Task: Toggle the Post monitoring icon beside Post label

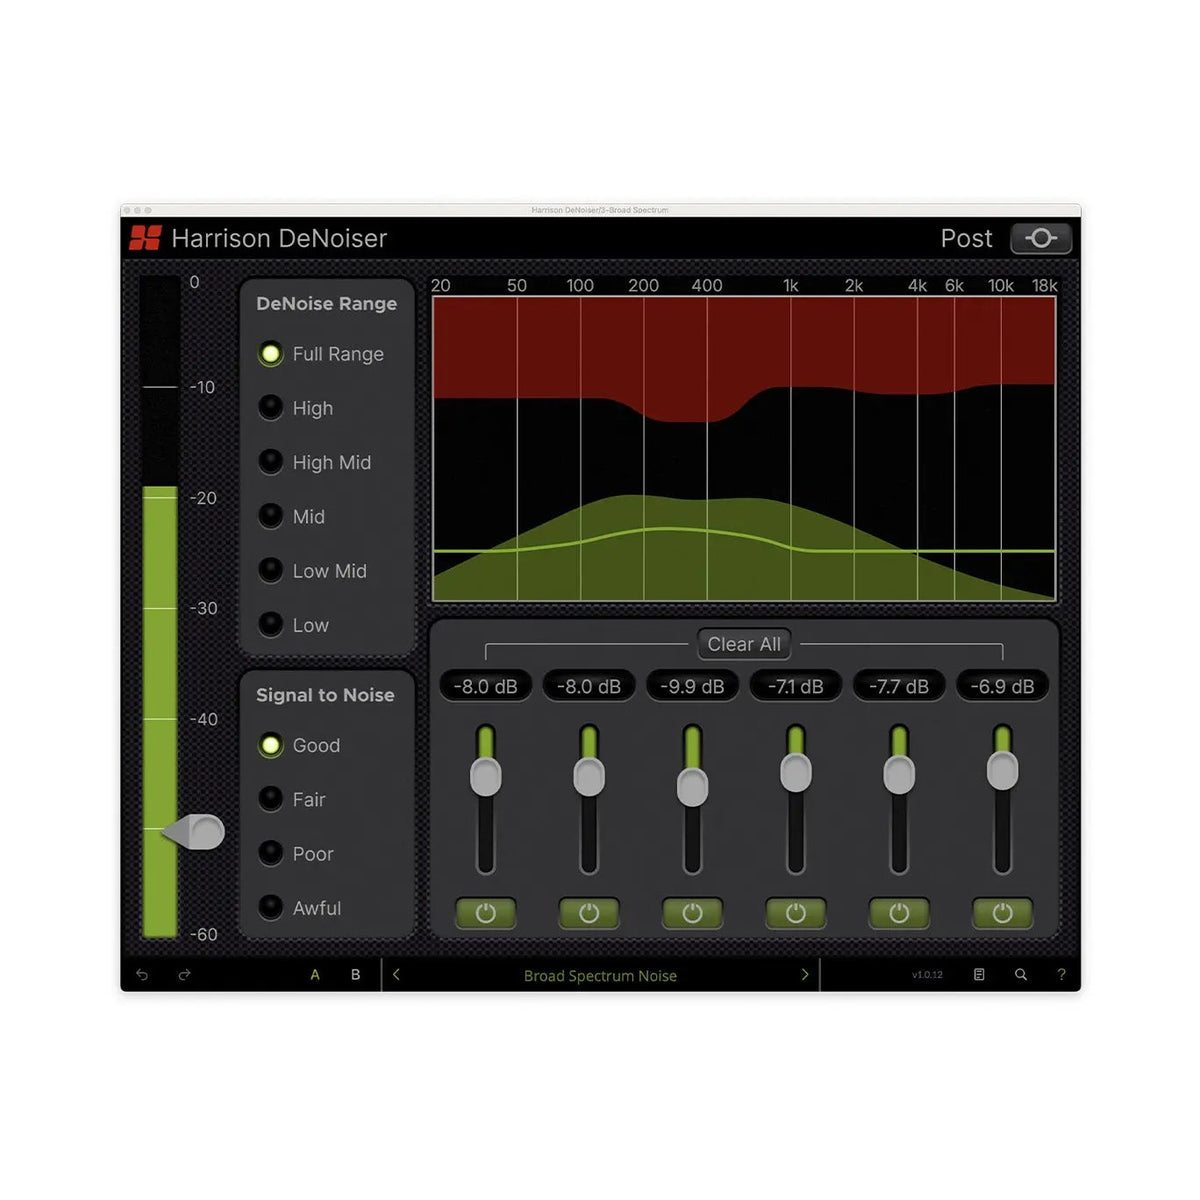Action: 1042,239
